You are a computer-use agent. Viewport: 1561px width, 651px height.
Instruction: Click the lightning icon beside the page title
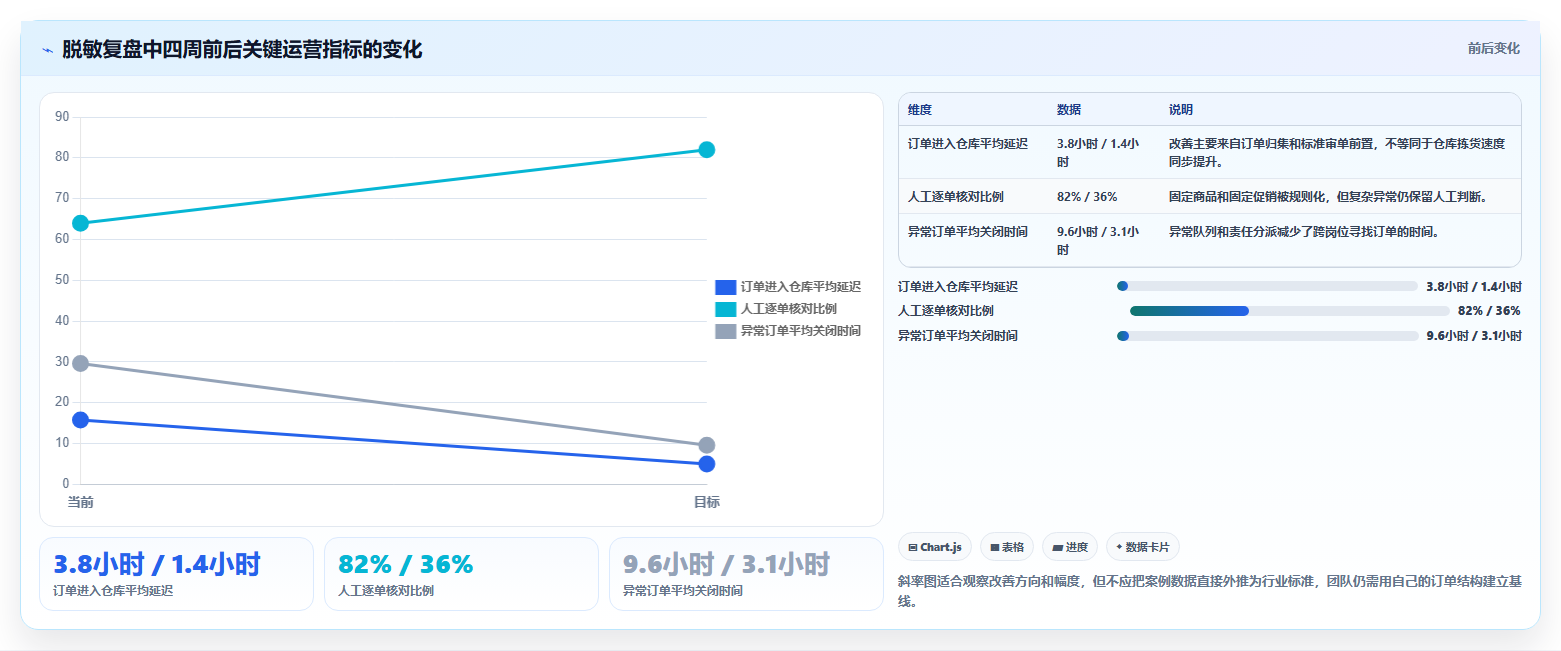tap(47, 50)
